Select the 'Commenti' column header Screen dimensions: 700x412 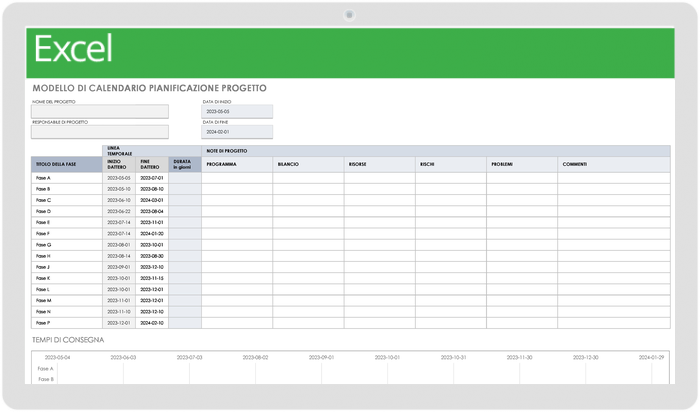tap(614, 164)
